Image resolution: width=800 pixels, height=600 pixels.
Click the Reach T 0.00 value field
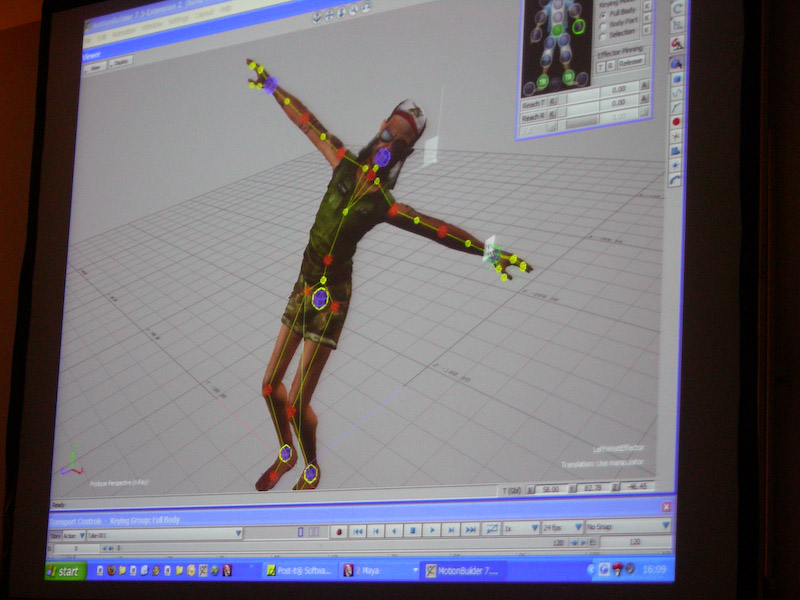618,89
